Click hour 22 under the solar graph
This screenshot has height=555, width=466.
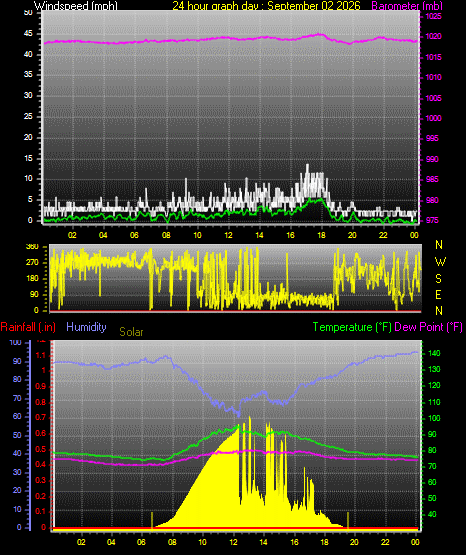385,542
